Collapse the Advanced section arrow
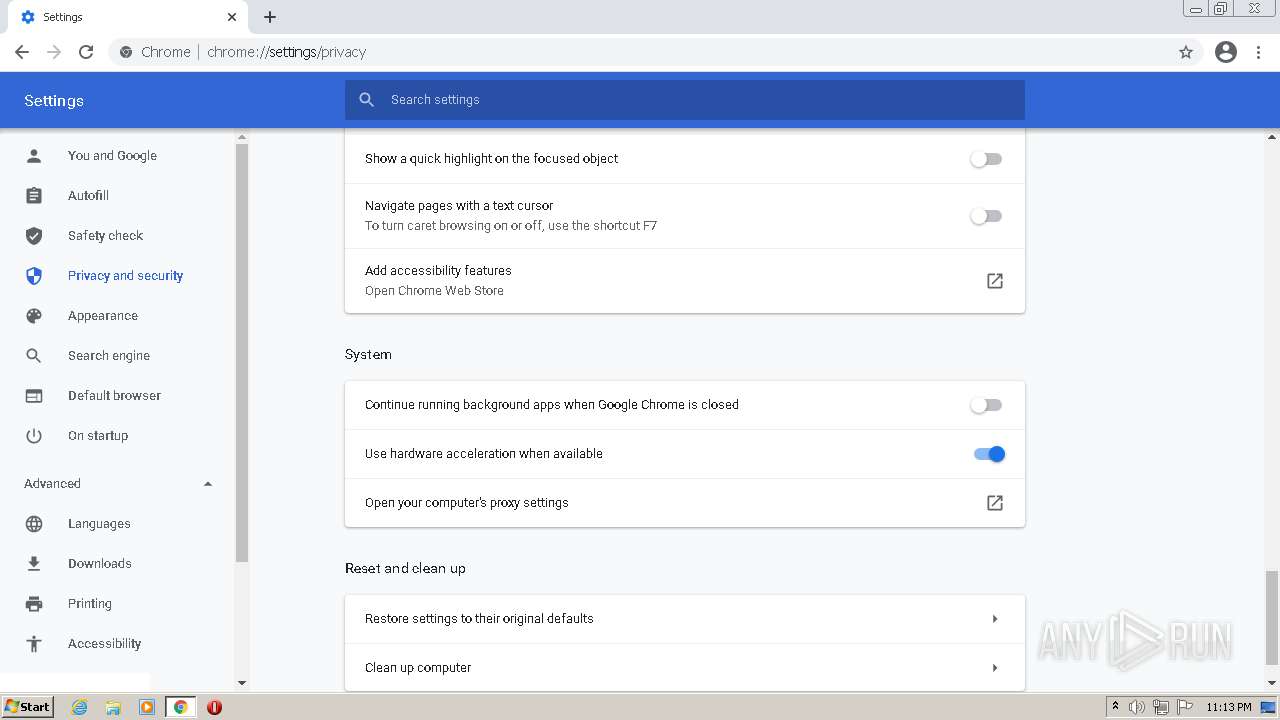Image resolution: width=1280 pixels, height=720 pixels. click(208, 484)
